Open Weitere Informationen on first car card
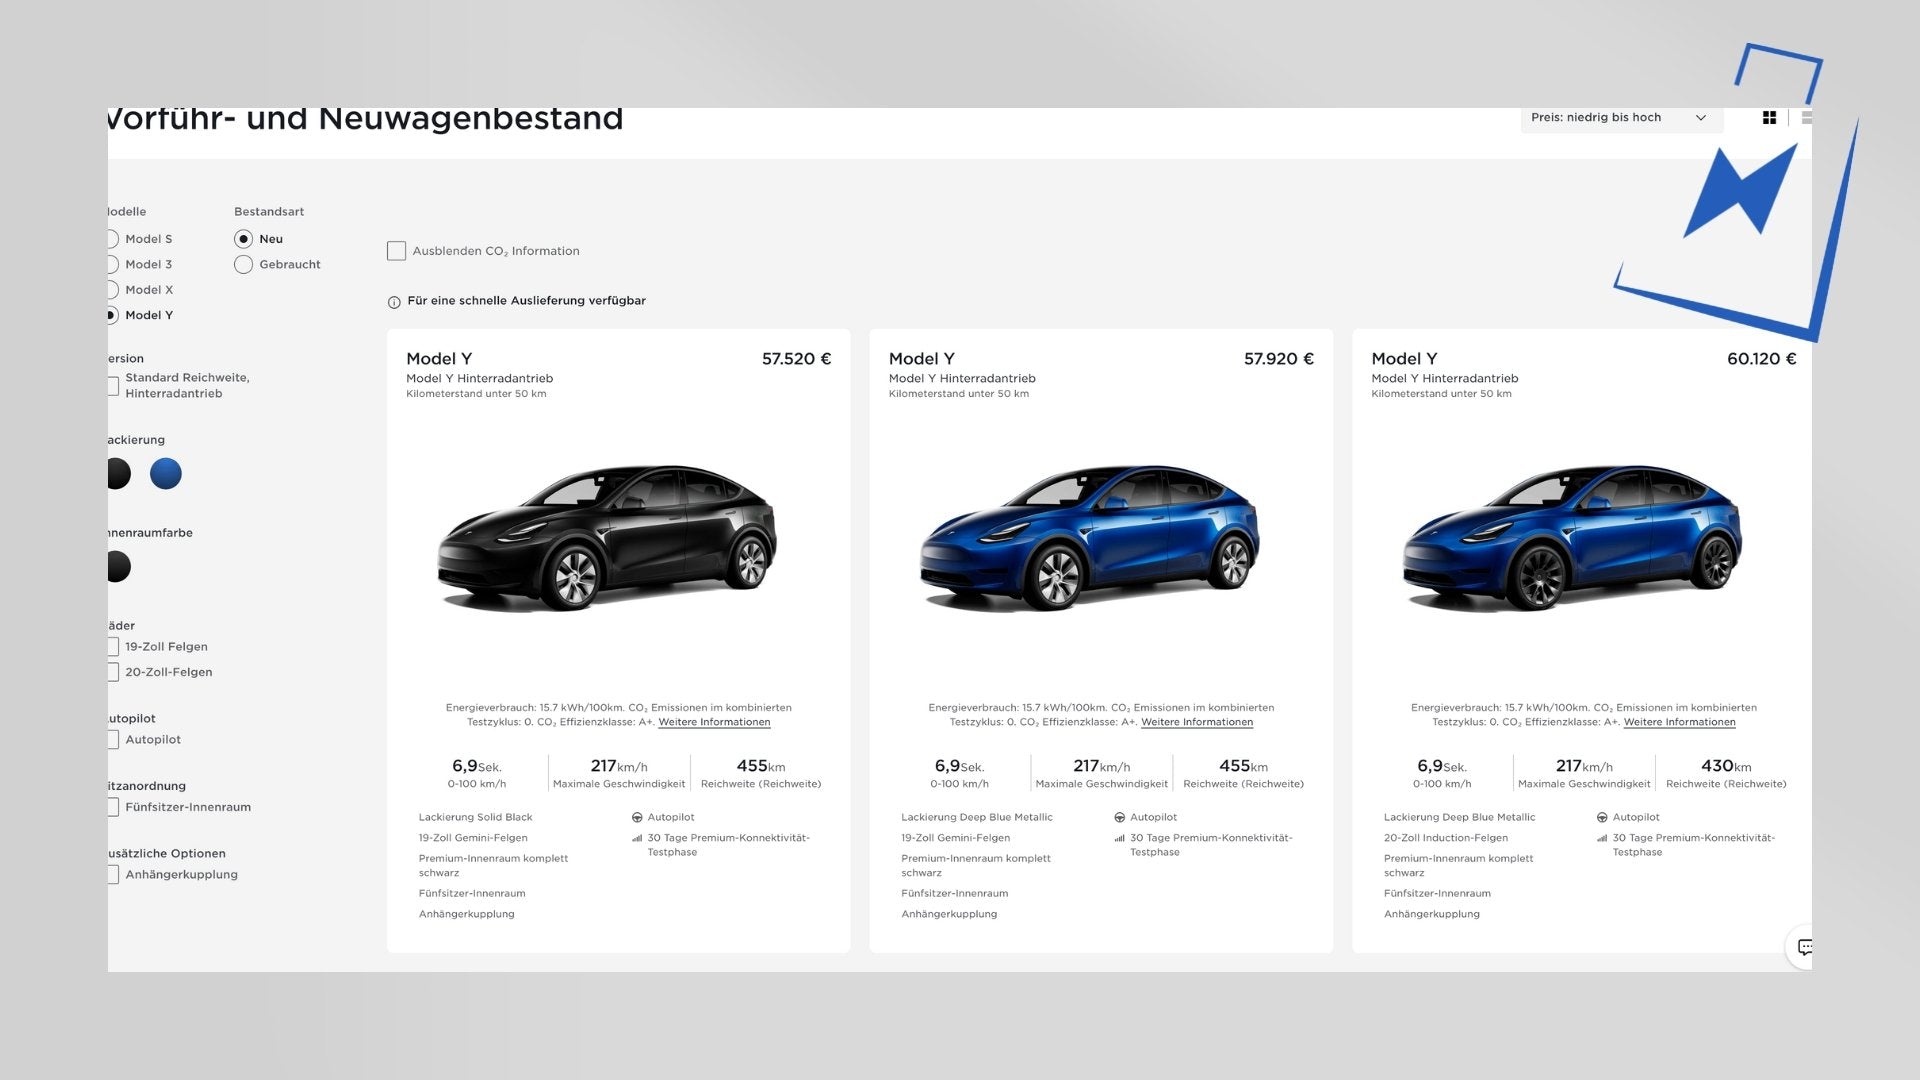This screenshot has width=1920, height=1080. click(714, 722)
